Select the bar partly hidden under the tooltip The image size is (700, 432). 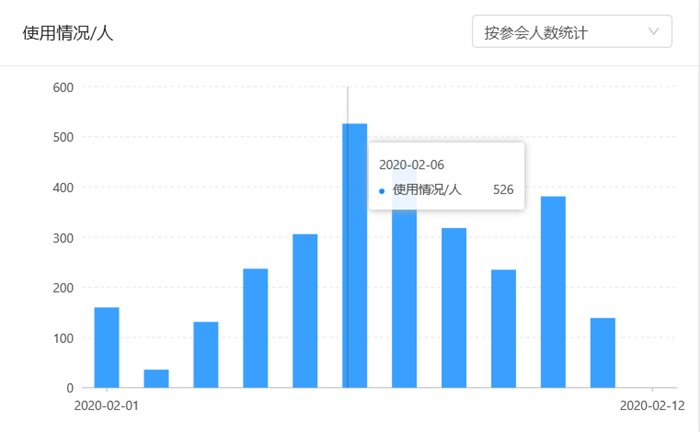[404, 300]
